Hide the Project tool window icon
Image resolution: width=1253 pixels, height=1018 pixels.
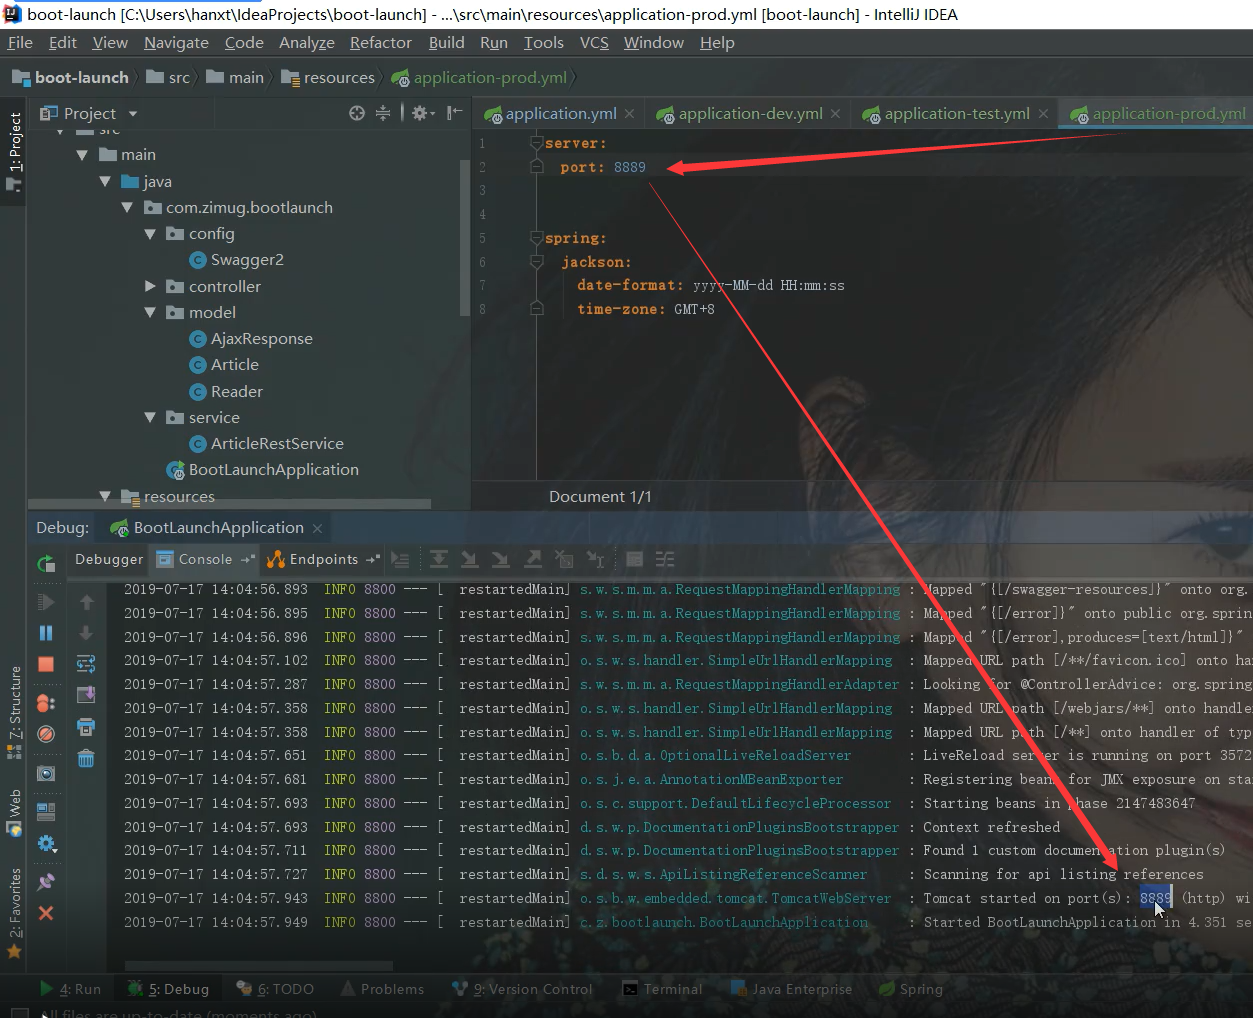tap(454, 113)
